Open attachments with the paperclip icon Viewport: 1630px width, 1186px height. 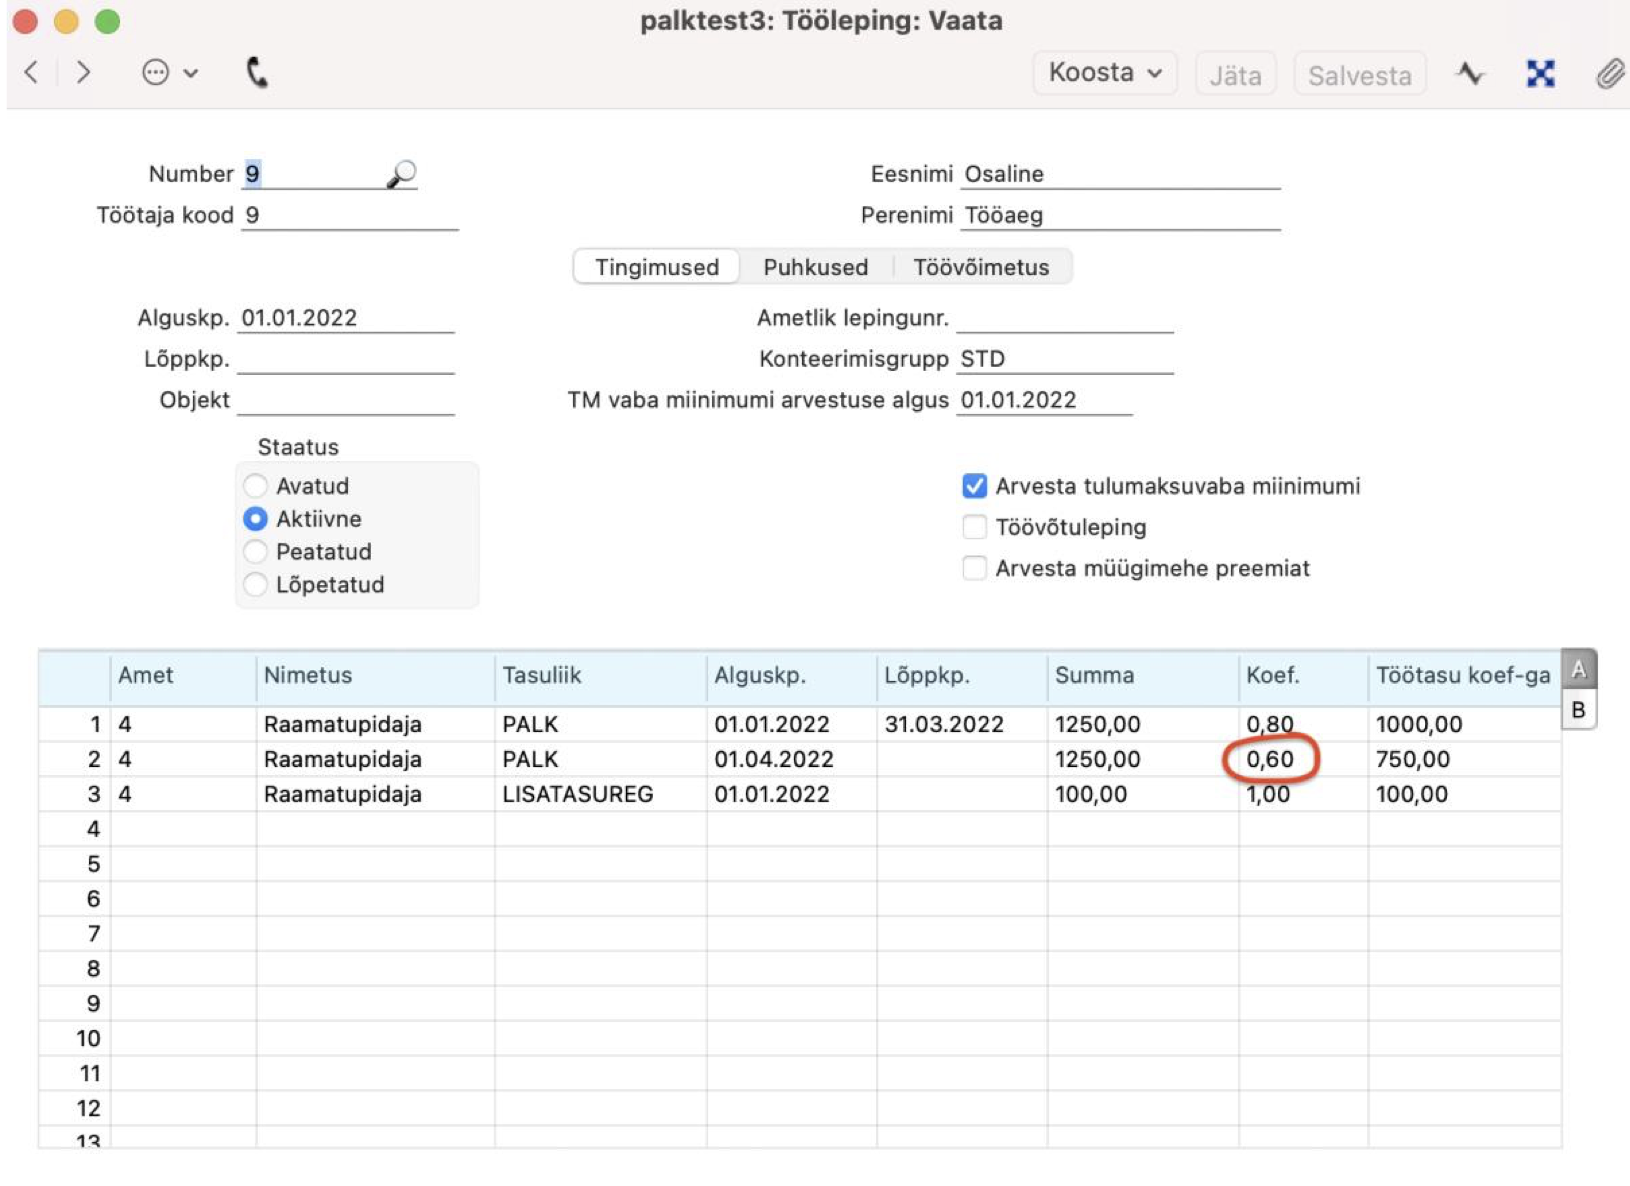click(x=1608, y=74)
